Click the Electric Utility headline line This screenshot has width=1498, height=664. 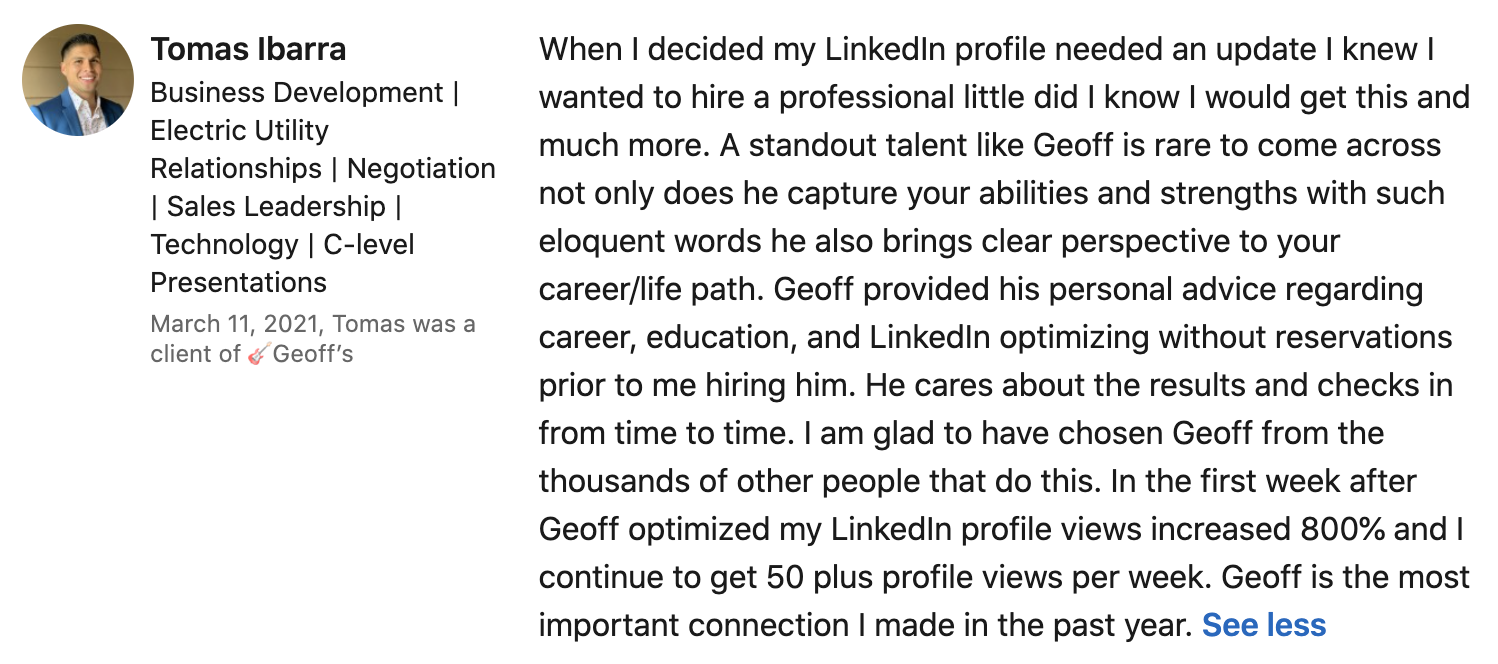point(239,131)
